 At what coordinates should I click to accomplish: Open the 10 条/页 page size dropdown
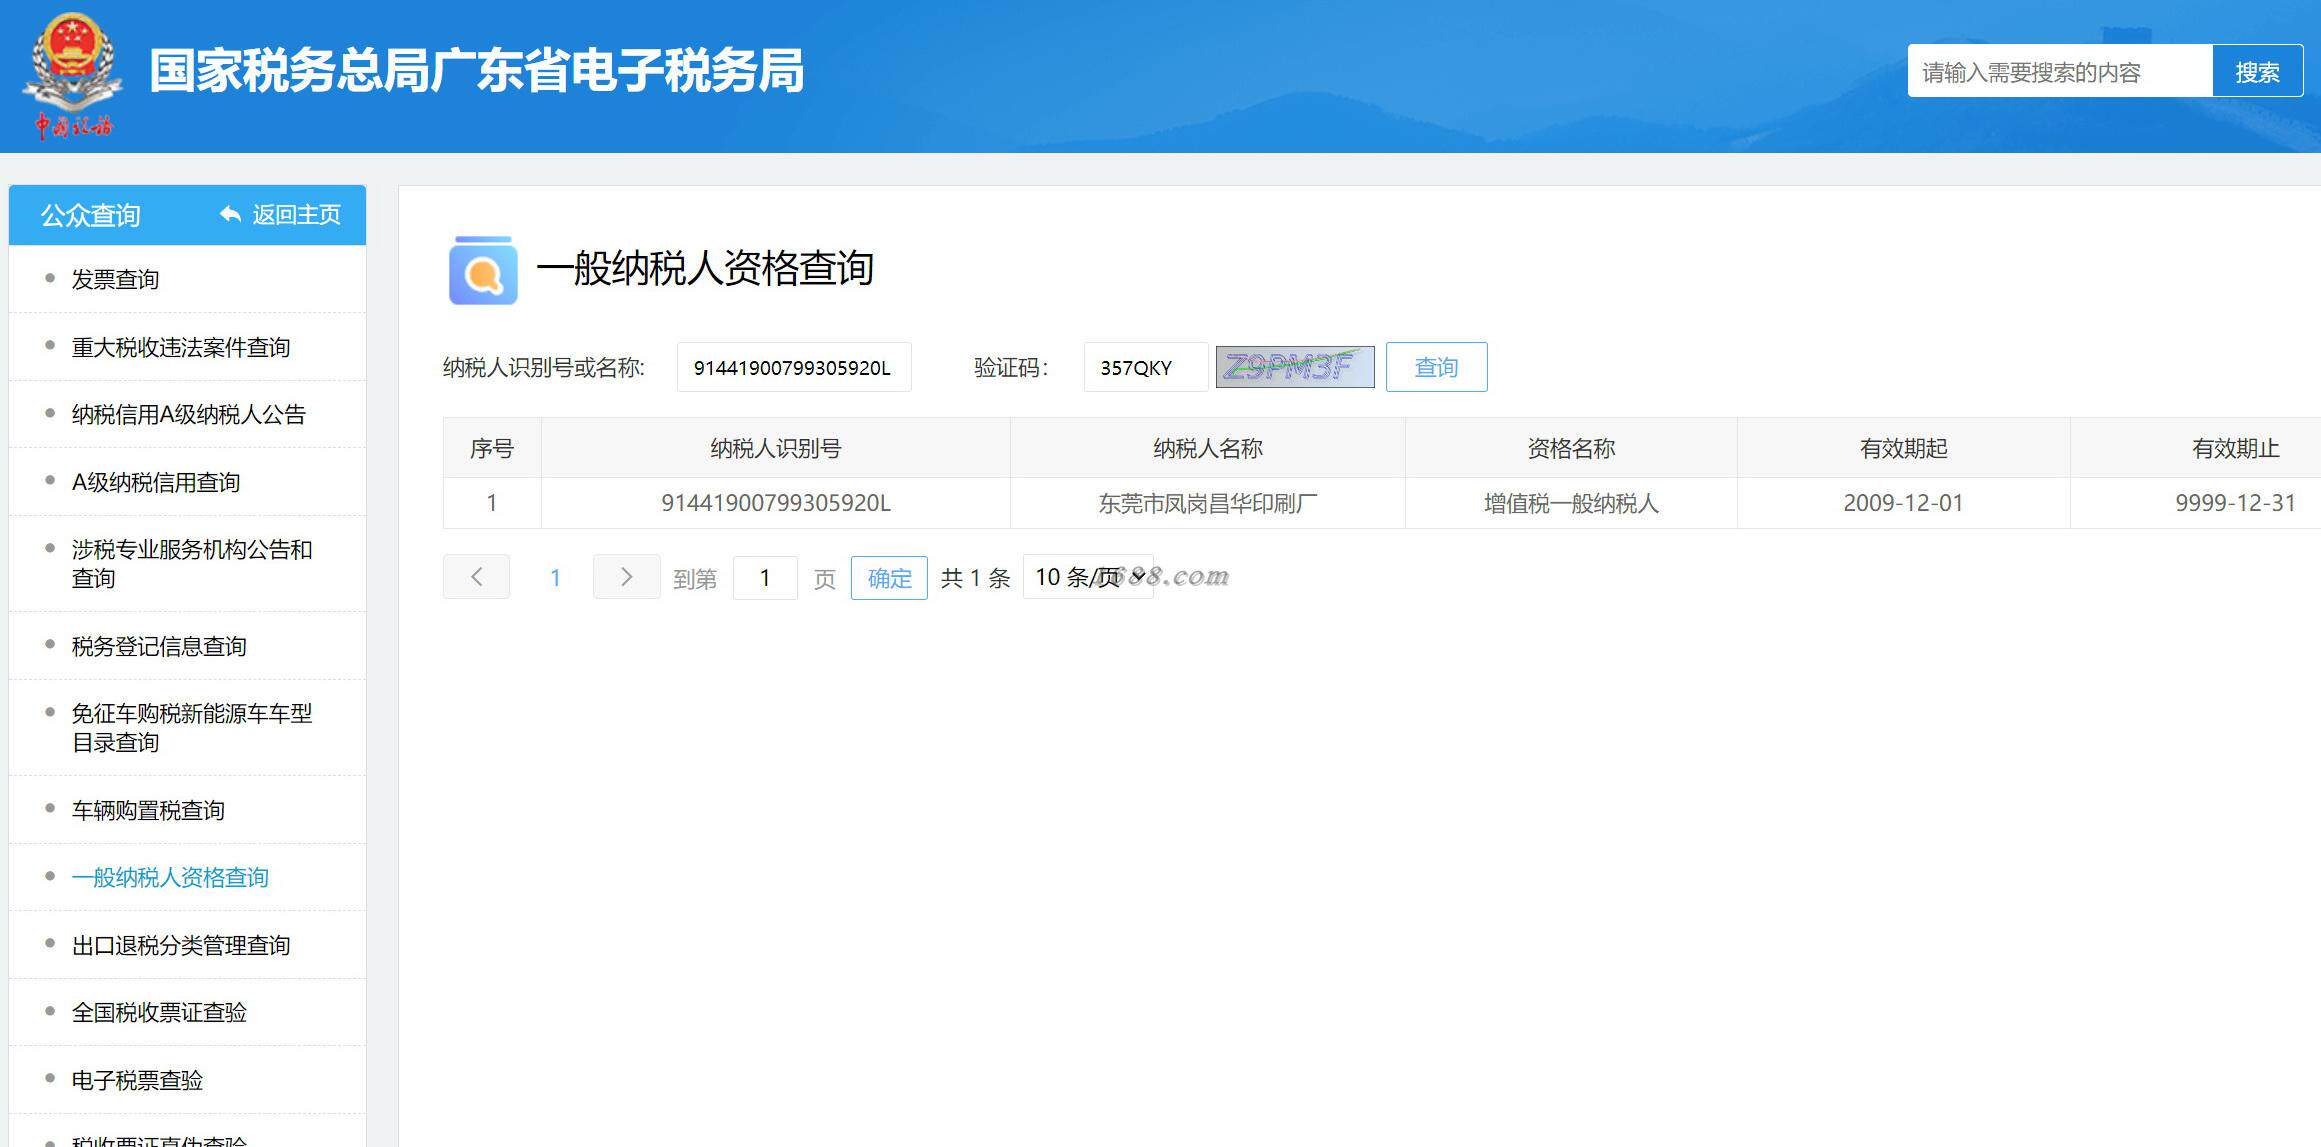click(1088, 577)
